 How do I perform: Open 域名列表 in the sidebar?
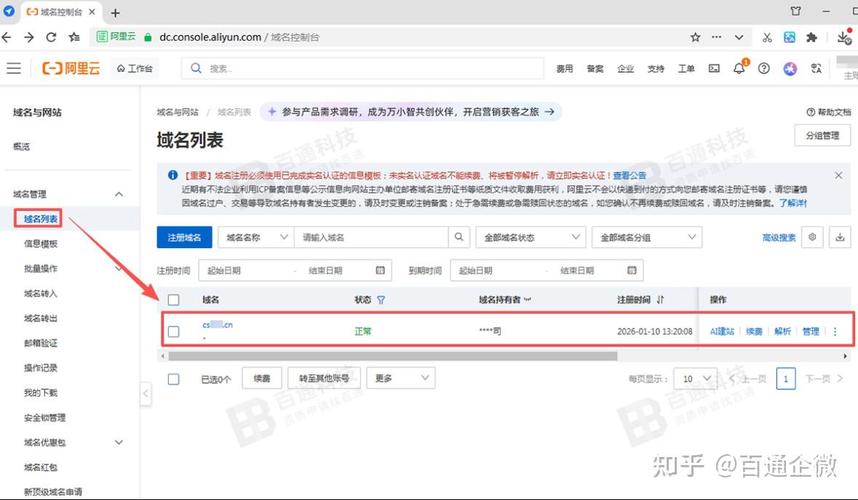point(40,219)
